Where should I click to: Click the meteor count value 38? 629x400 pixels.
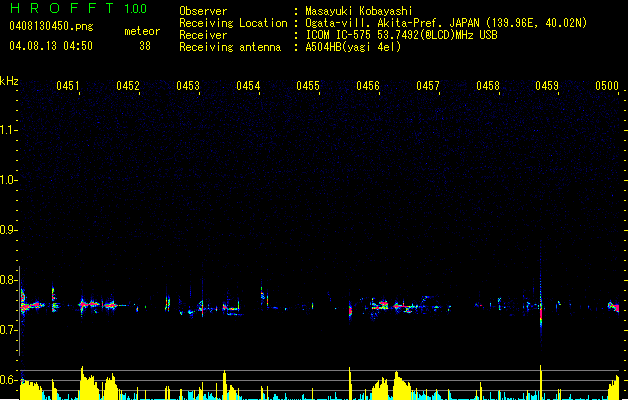pyautogui.click(x=145, y=46)
